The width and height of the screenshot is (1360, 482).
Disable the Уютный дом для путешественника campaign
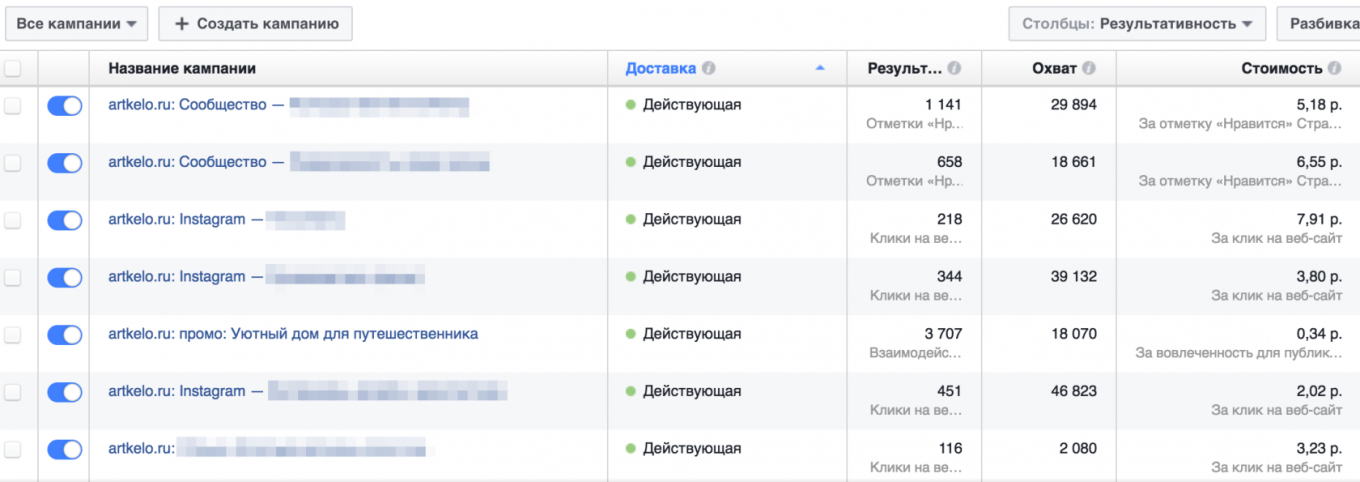(65, 335)
